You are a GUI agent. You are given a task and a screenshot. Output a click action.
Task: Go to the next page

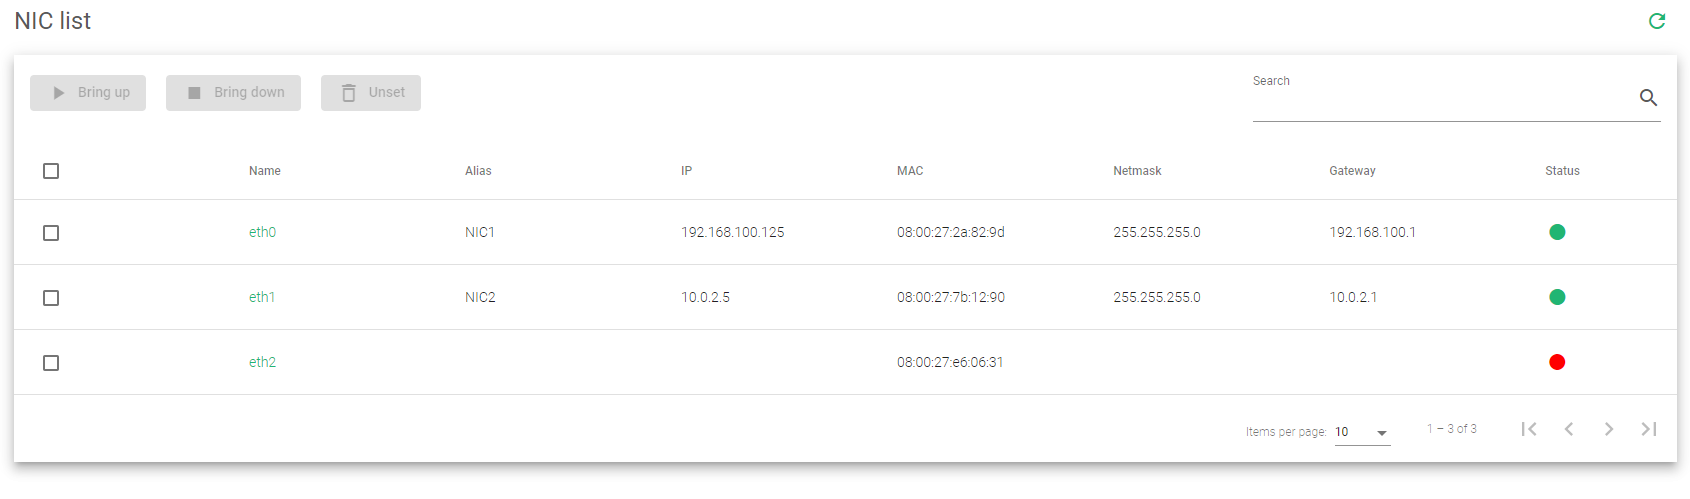coord(1609,429)
